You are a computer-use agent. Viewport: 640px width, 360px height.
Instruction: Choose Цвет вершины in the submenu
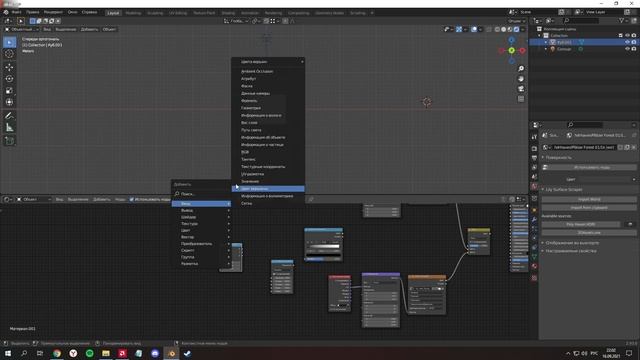tap(268, 189)
